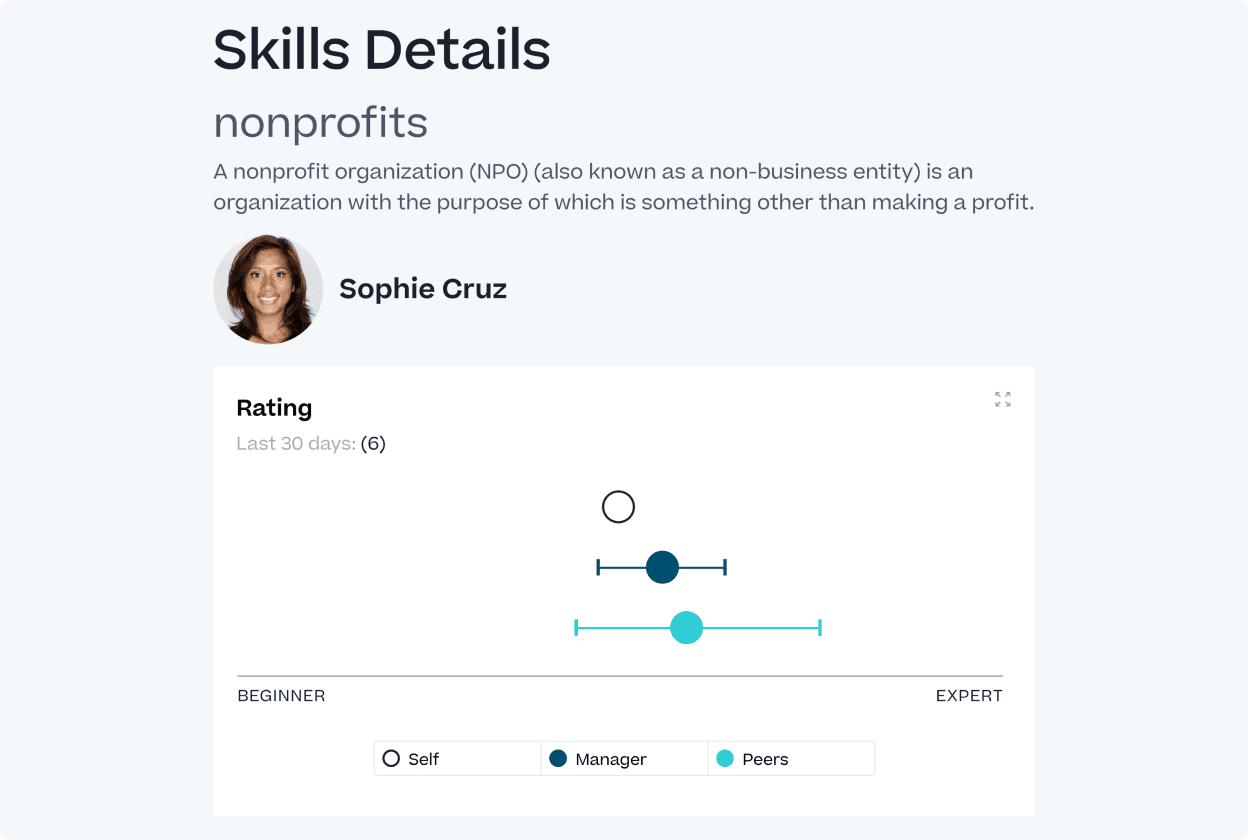The width and height of the screenshot is (1248, 840).
Task: Click the Sophie Cruz name link
Action: (422, 289)
